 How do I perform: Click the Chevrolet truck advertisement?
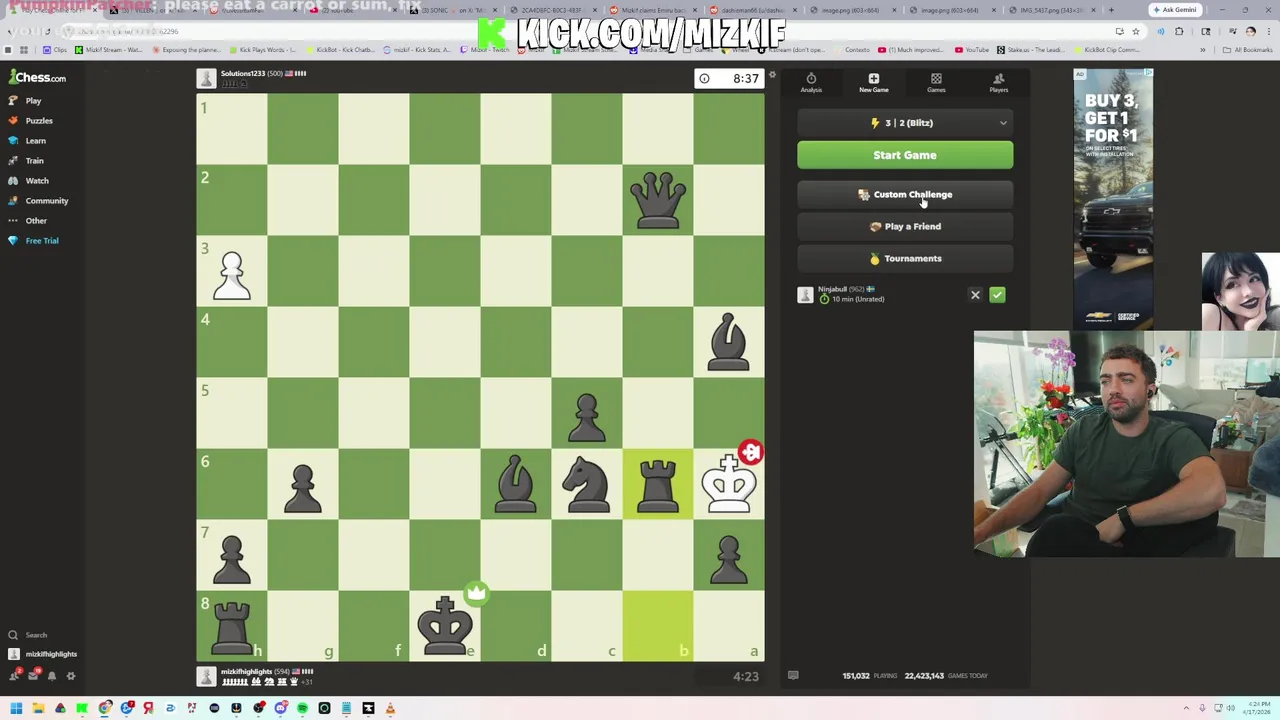click(x=1113, y=199)
